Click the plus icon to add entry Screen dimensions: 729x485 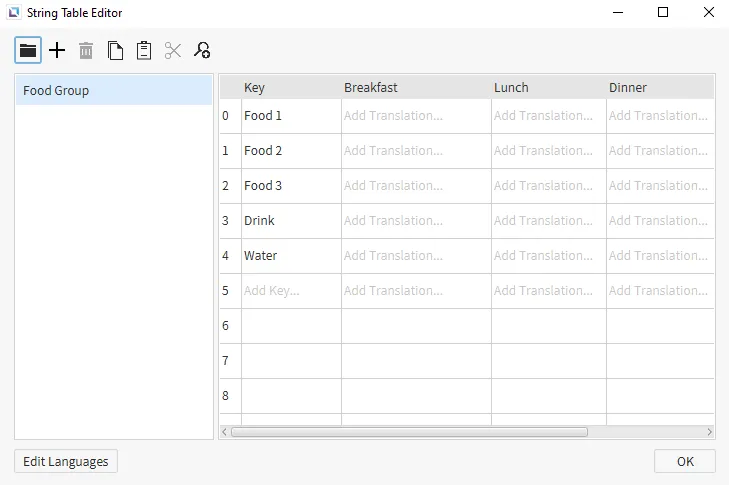coord(57,50)
